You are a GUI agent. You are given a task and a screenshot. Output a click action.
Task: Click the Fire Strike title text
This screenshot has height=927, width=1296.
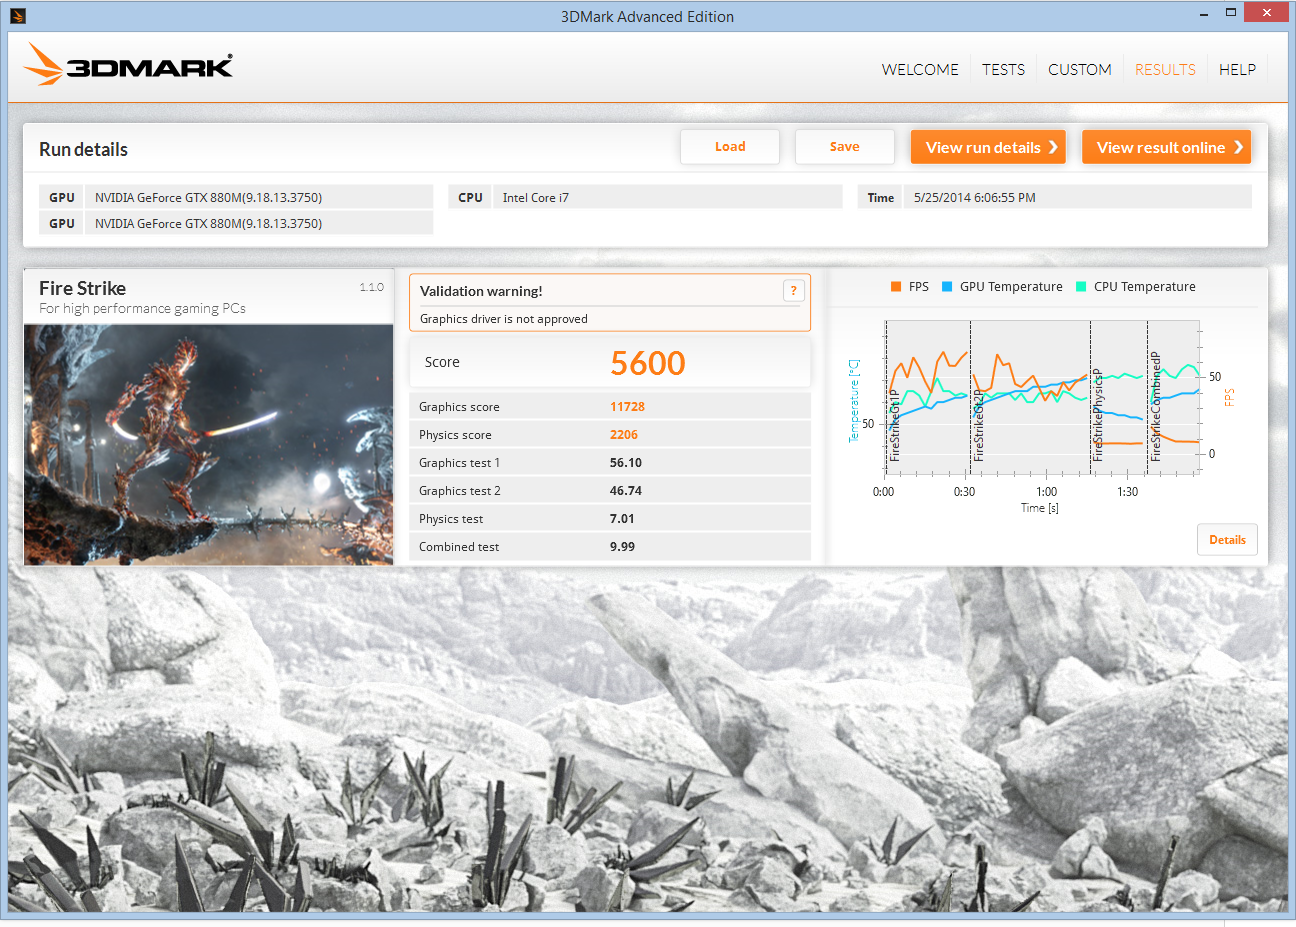tap(83, 288)
